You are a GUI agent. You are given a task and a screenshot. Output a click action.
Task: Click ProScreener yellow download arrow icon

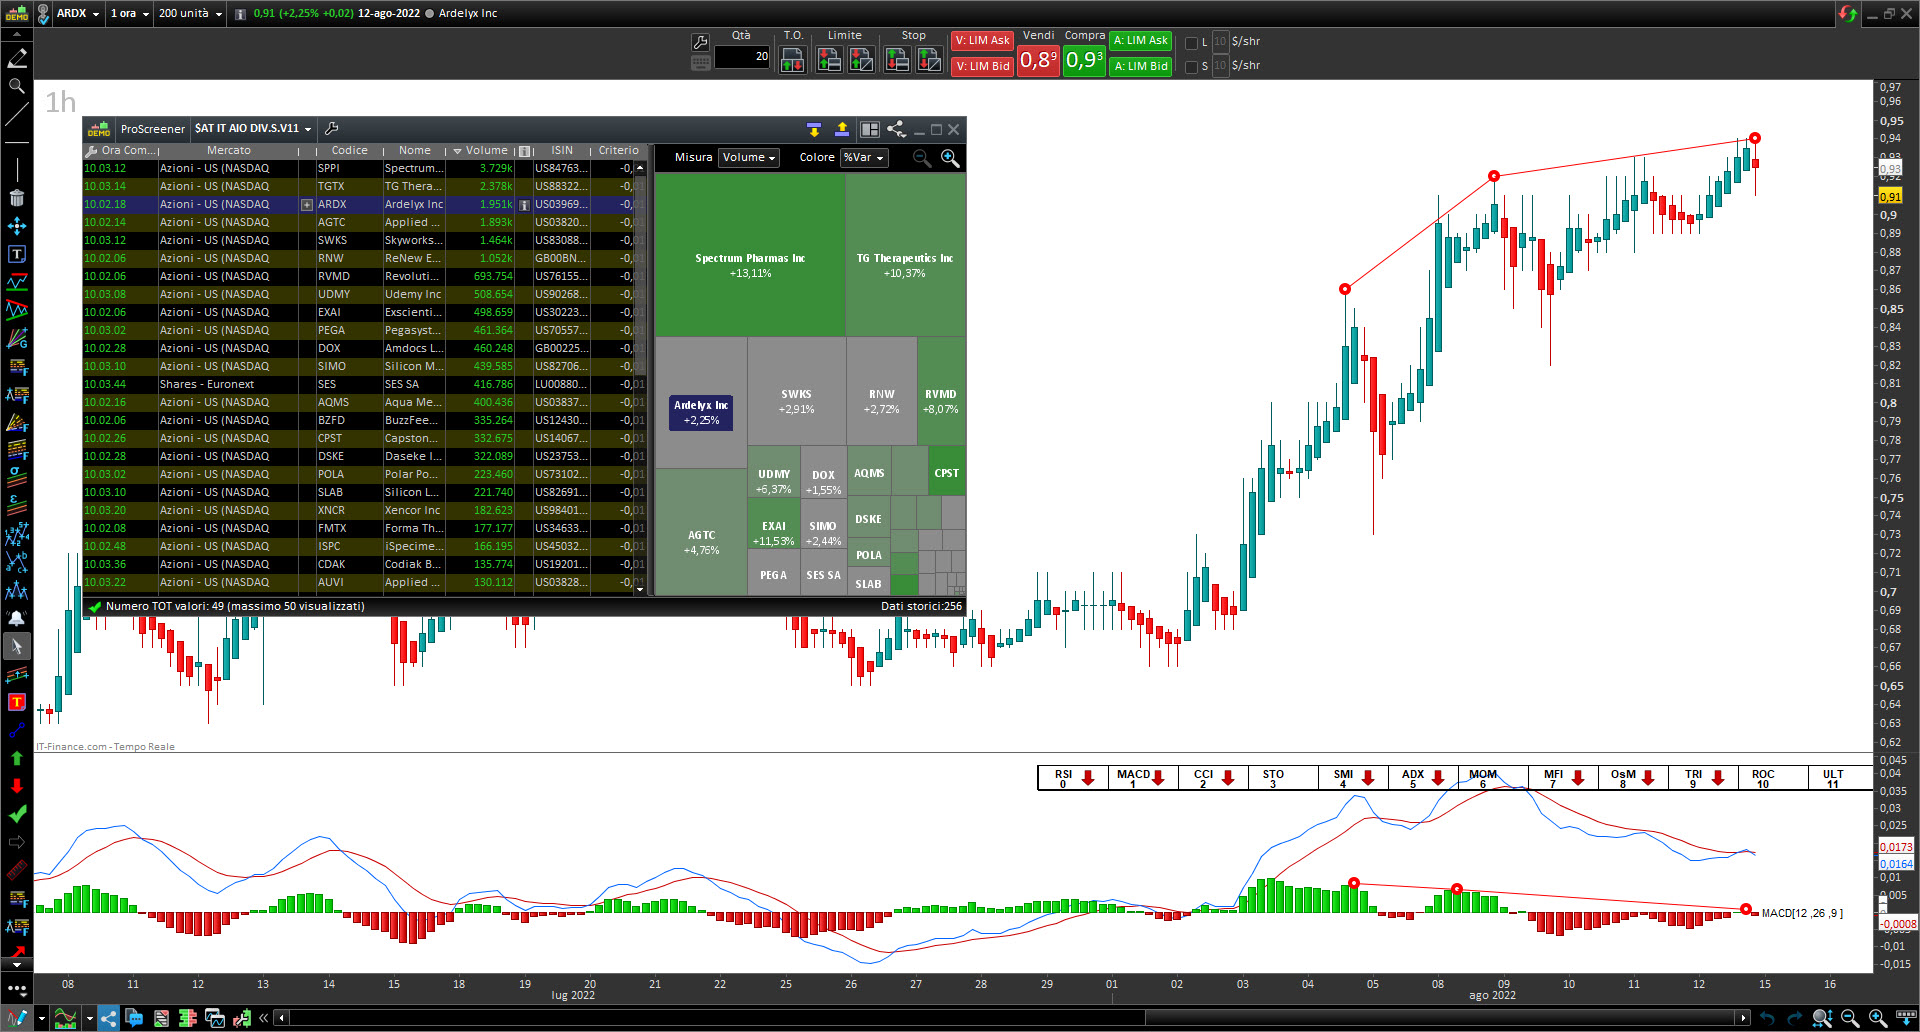[x=814, y=129]
